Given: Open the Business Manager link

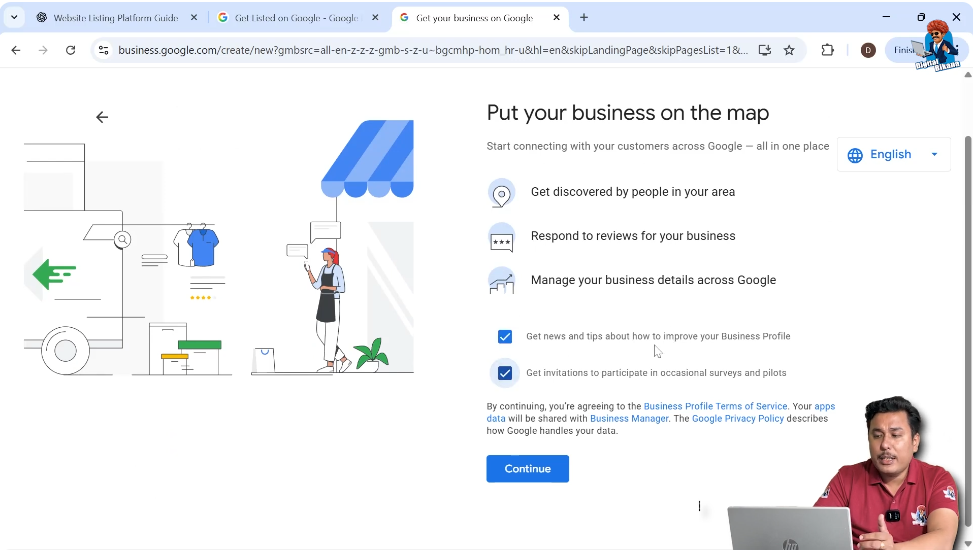Looking at the screenshot, I should tap(629, 418).
